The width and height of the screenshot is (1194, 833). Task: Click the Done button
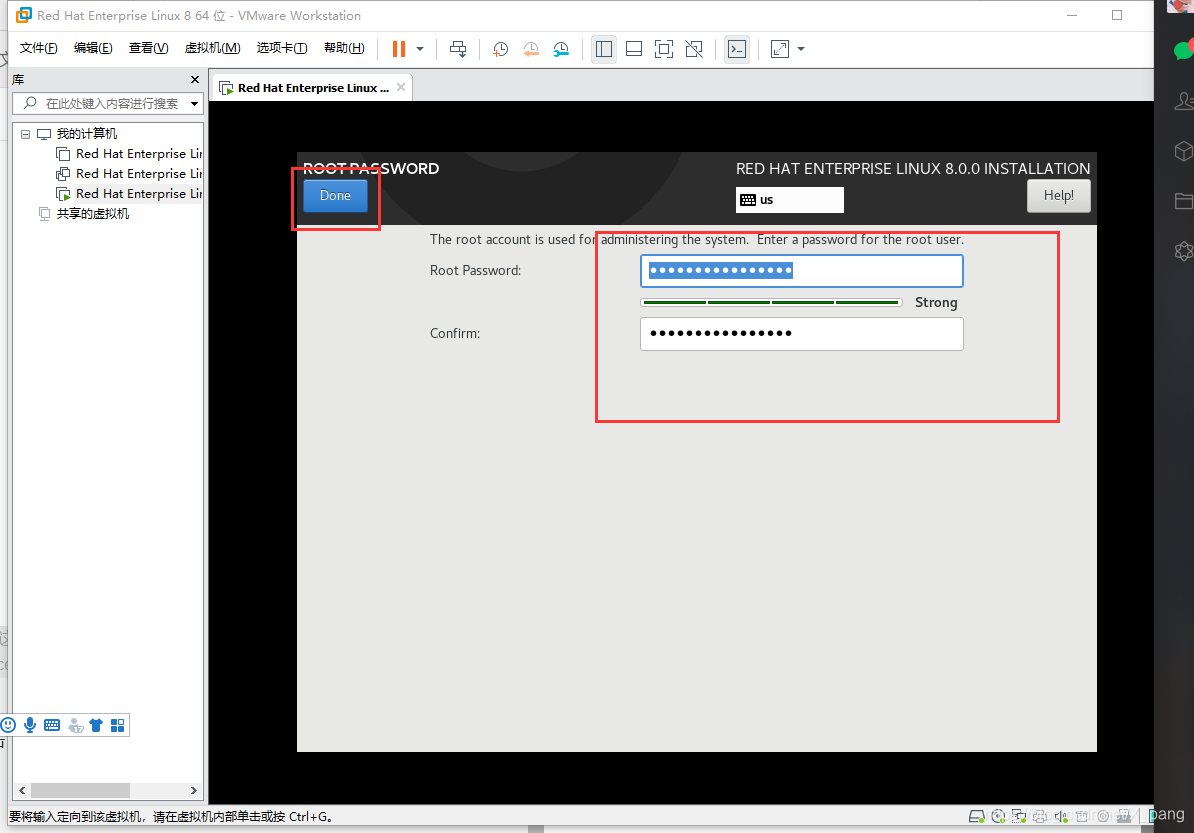335,196
